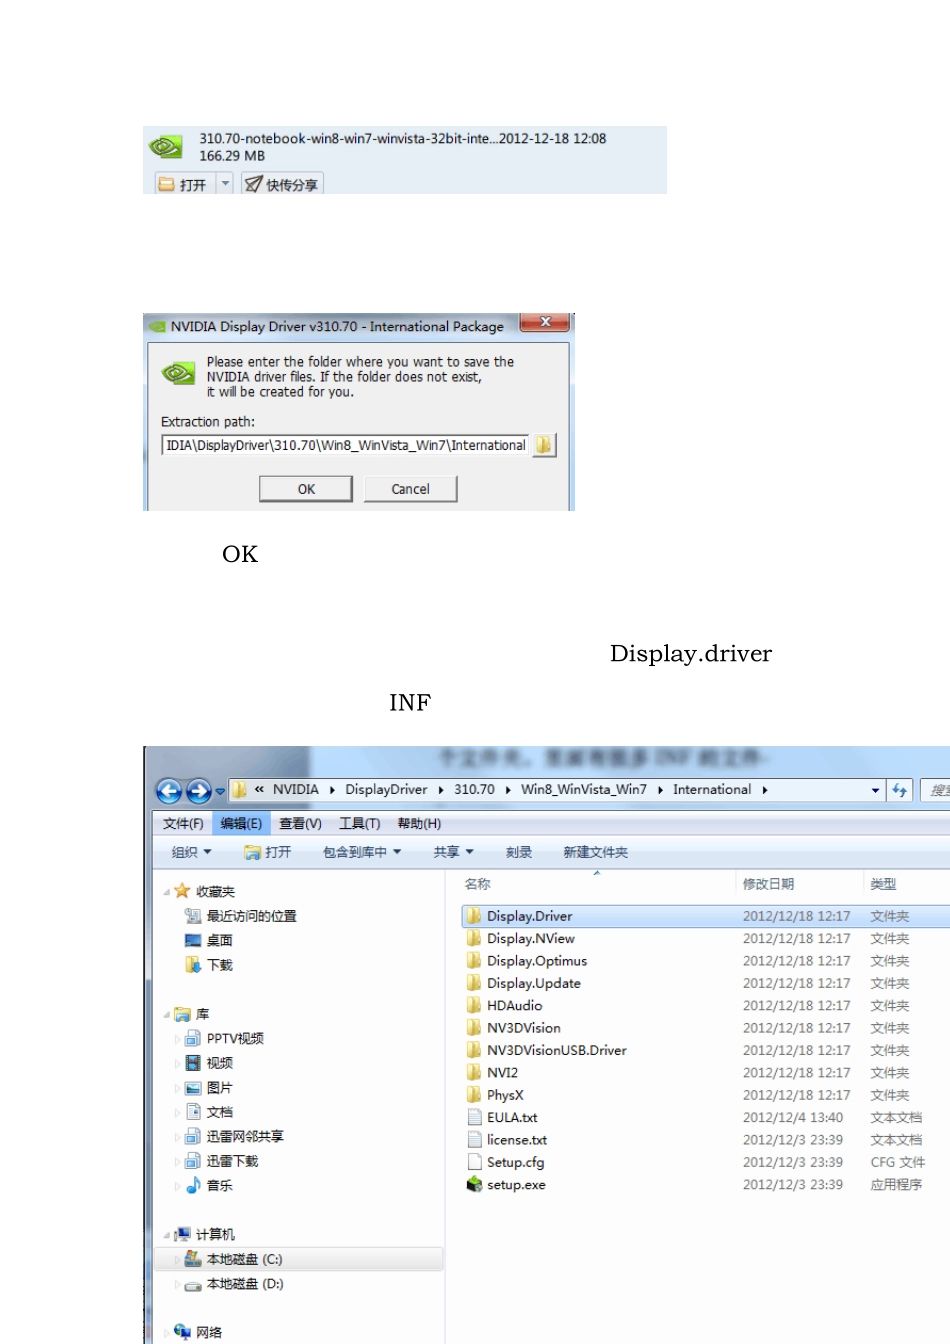Open 组织 toolbar dropdown
Screen dimensions: 950x1344
point(191,852)
